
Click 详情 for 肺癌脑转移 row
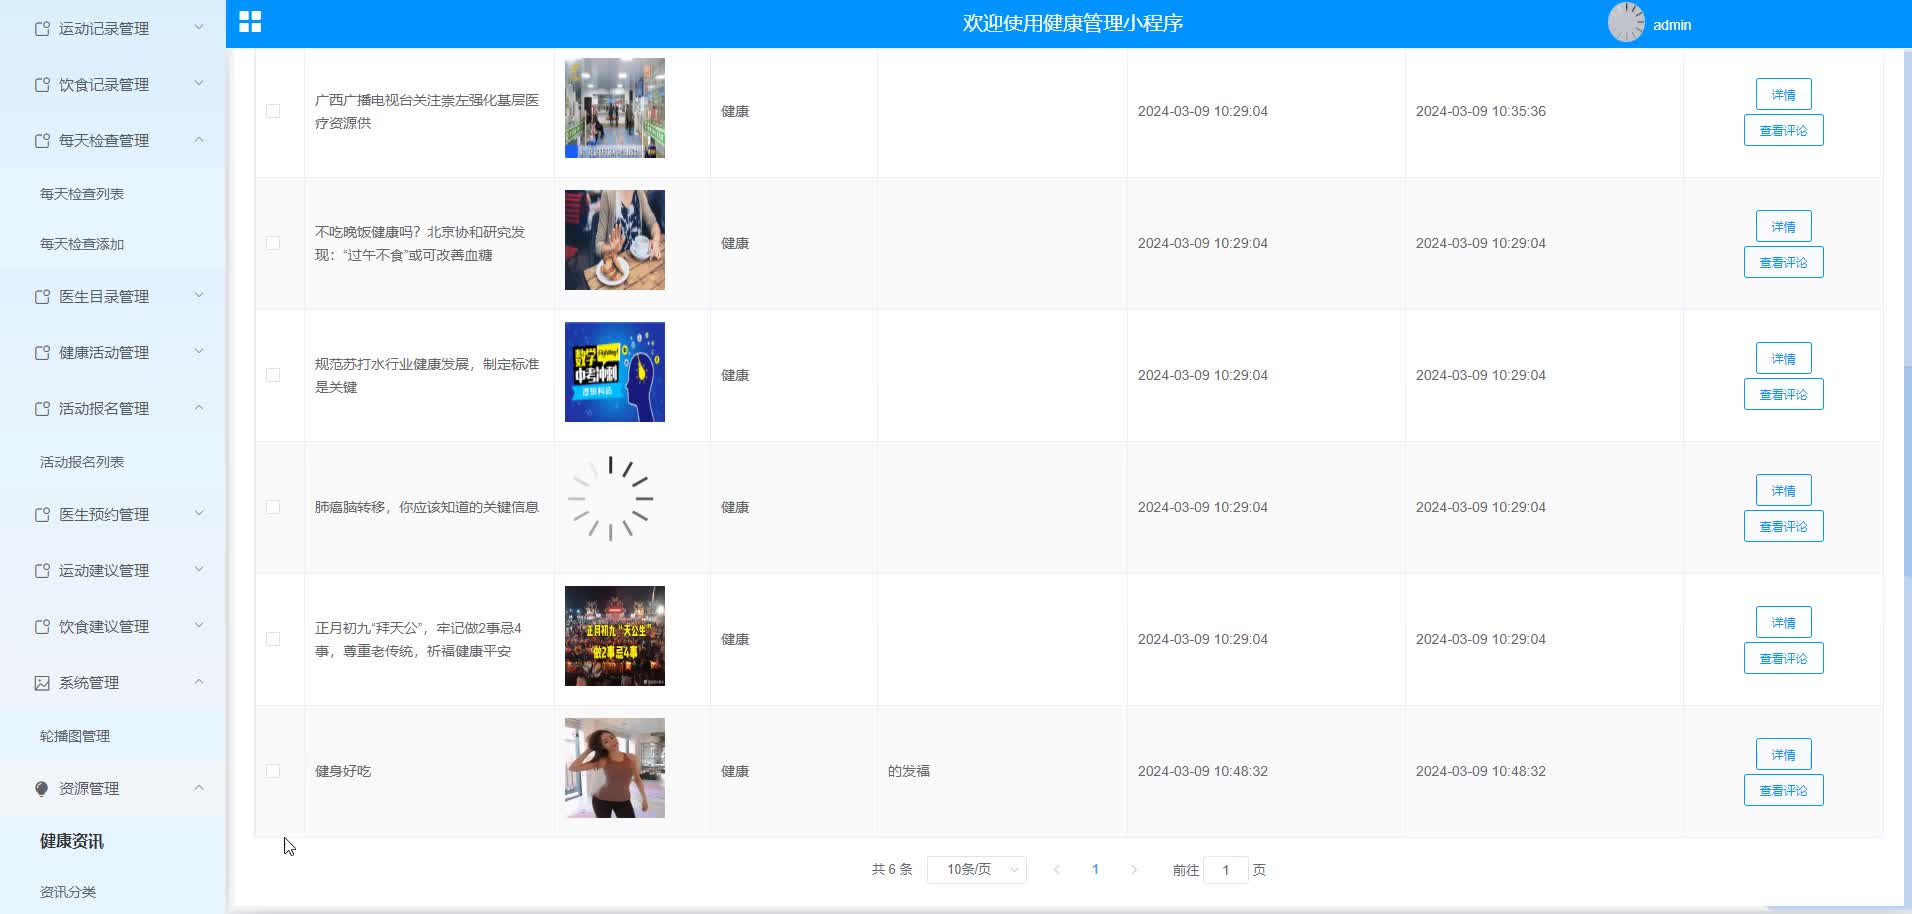1783,490
